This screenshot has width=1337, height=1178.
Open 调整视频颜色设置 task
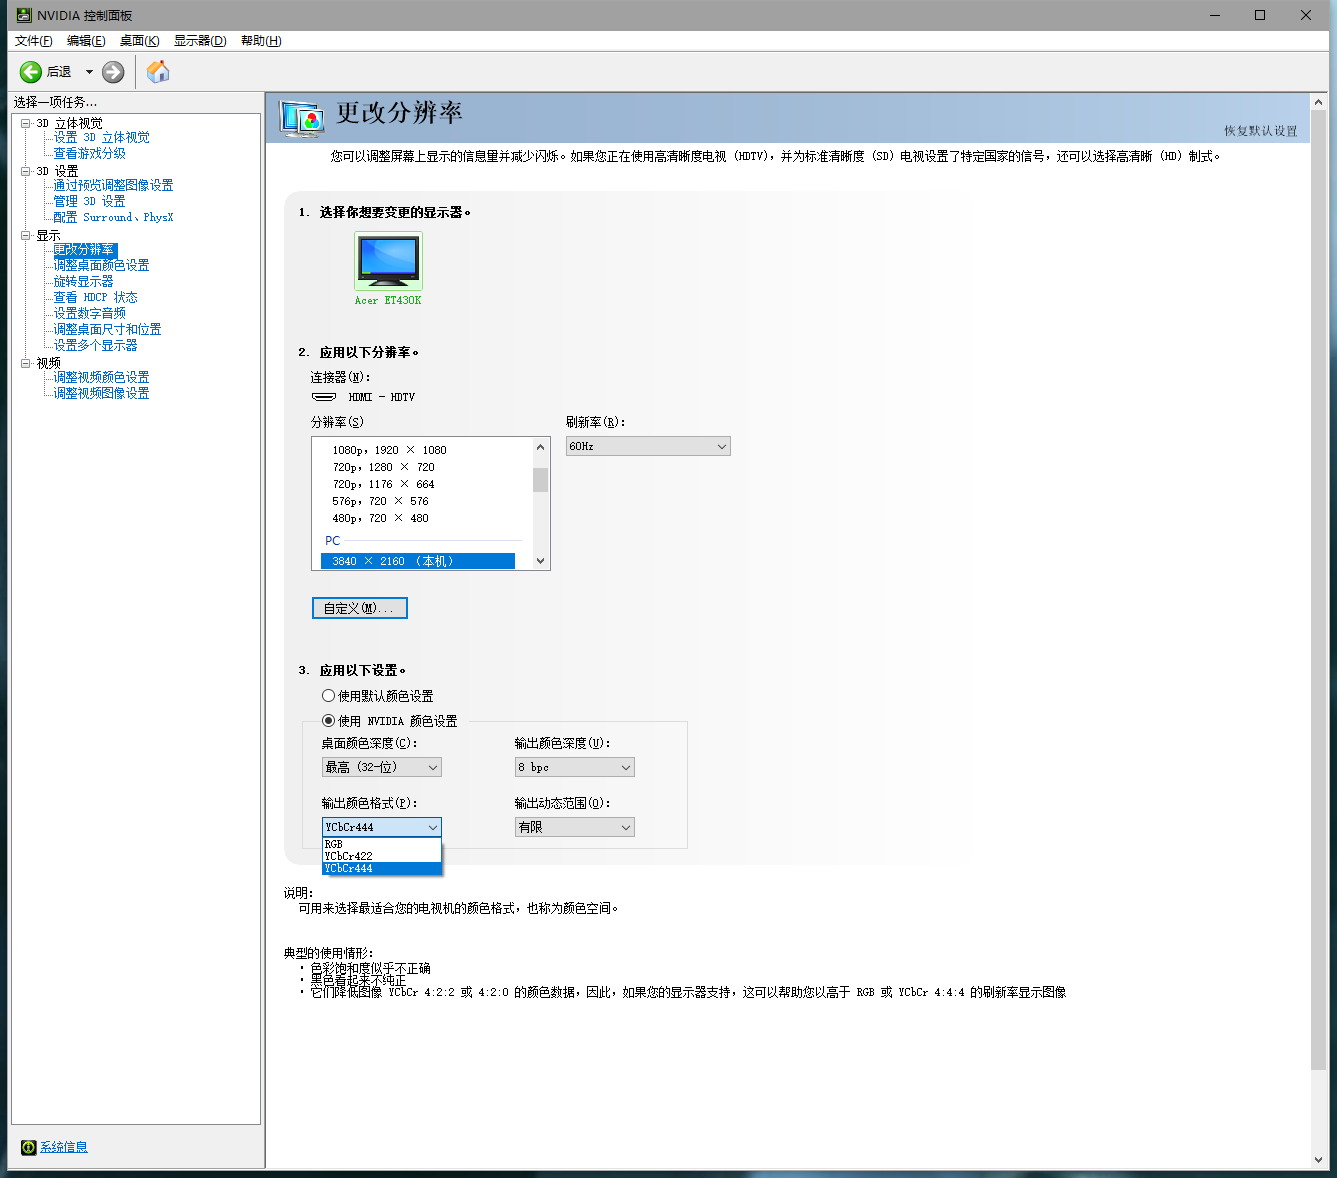101,377
